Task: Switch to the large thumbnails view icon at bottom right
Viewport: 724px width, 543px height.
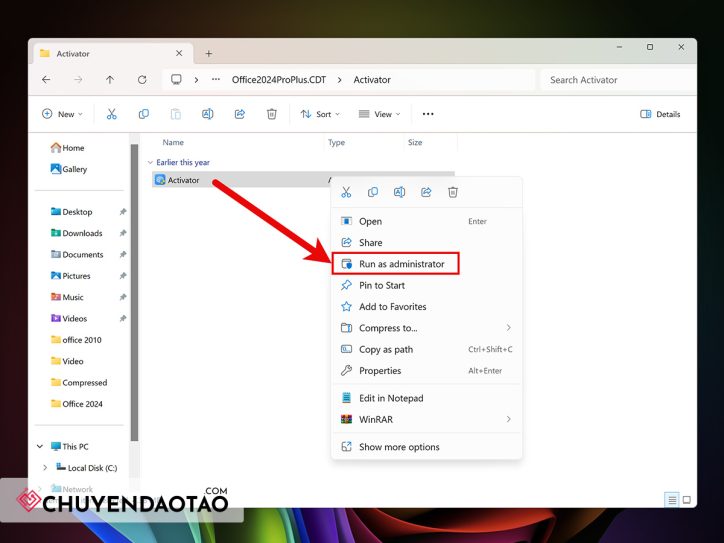Action: tap(687, 500)
